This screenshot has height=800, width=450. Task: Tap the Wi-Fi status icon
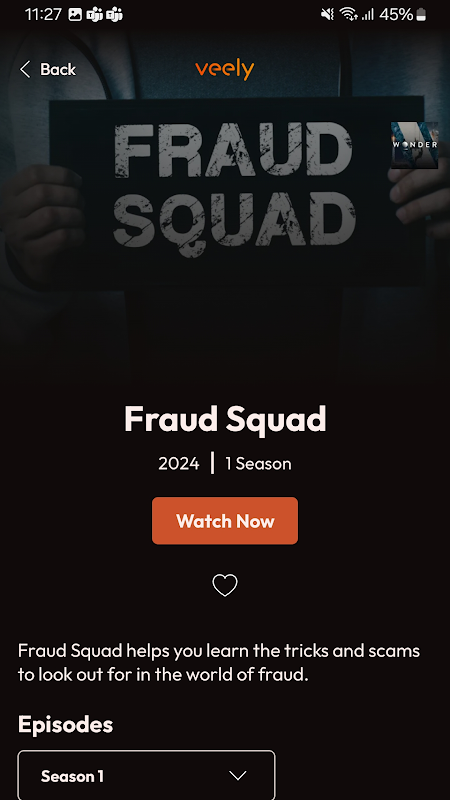click(x=348, y=15)
